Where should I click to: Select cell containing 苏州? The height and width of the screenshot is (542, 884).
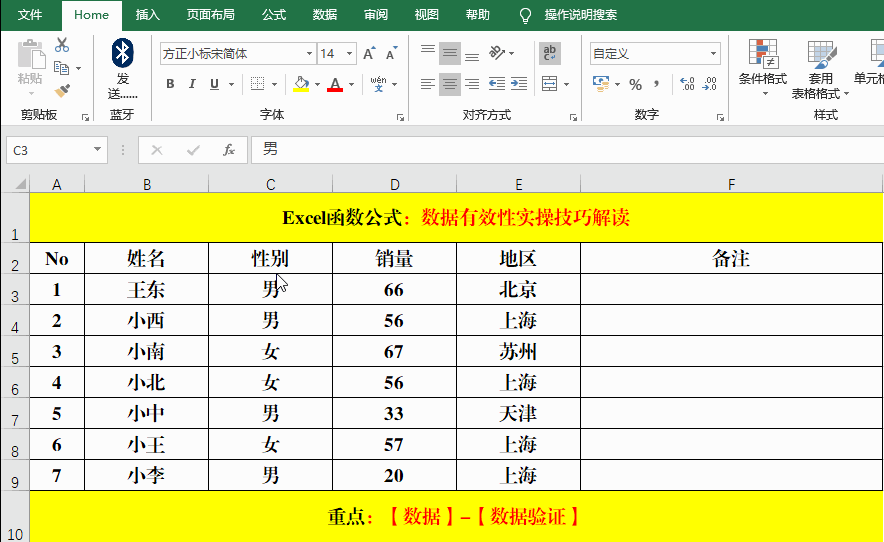coord(519,351)
